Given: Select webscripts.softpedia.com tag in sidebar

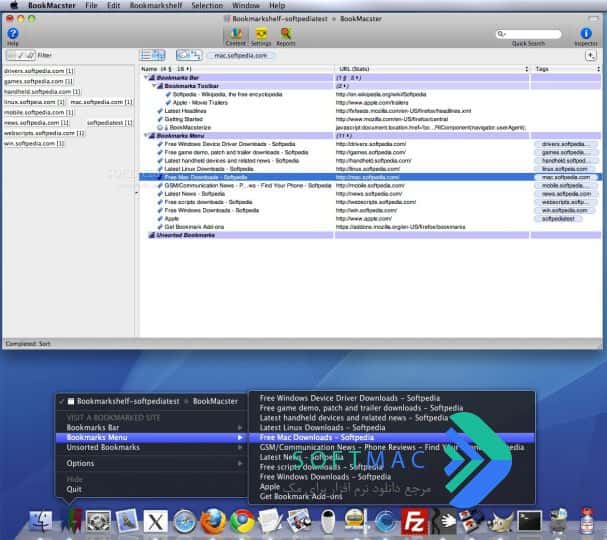Looking at the screenshot, I should 44,133.
